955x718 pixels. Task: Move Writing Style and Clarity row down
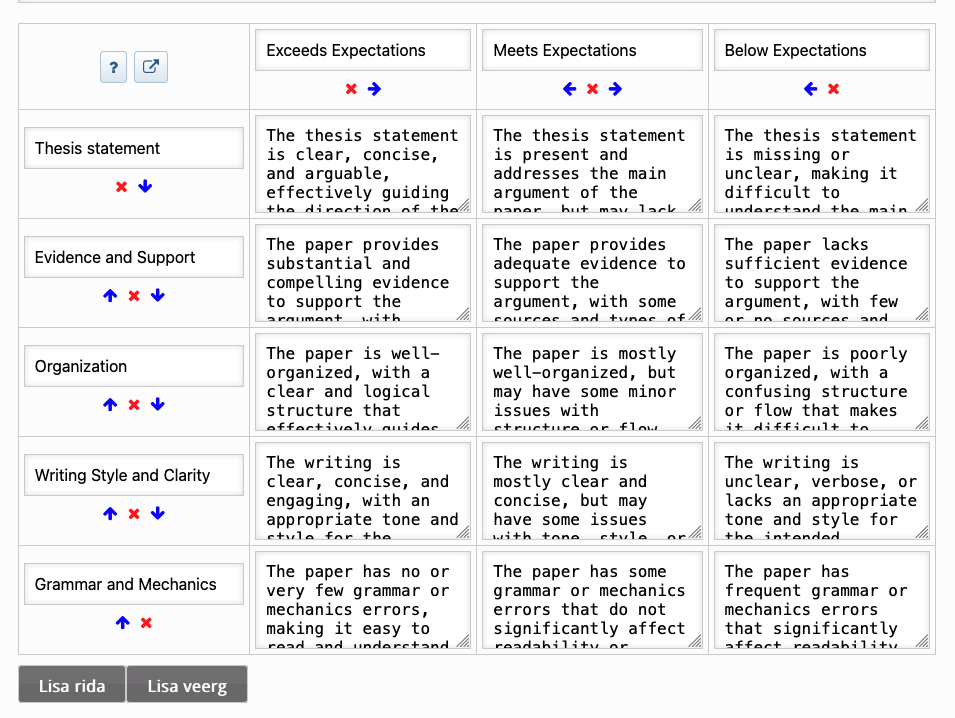click(x=158, y=513)
